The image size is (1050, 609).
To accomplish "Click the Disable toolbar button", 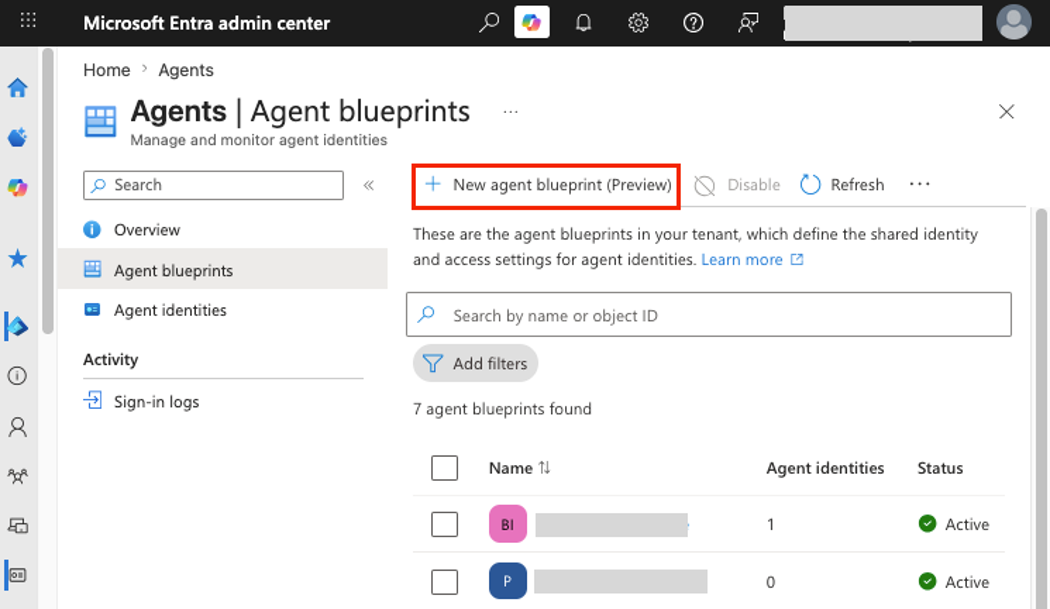I will (737, 185).
